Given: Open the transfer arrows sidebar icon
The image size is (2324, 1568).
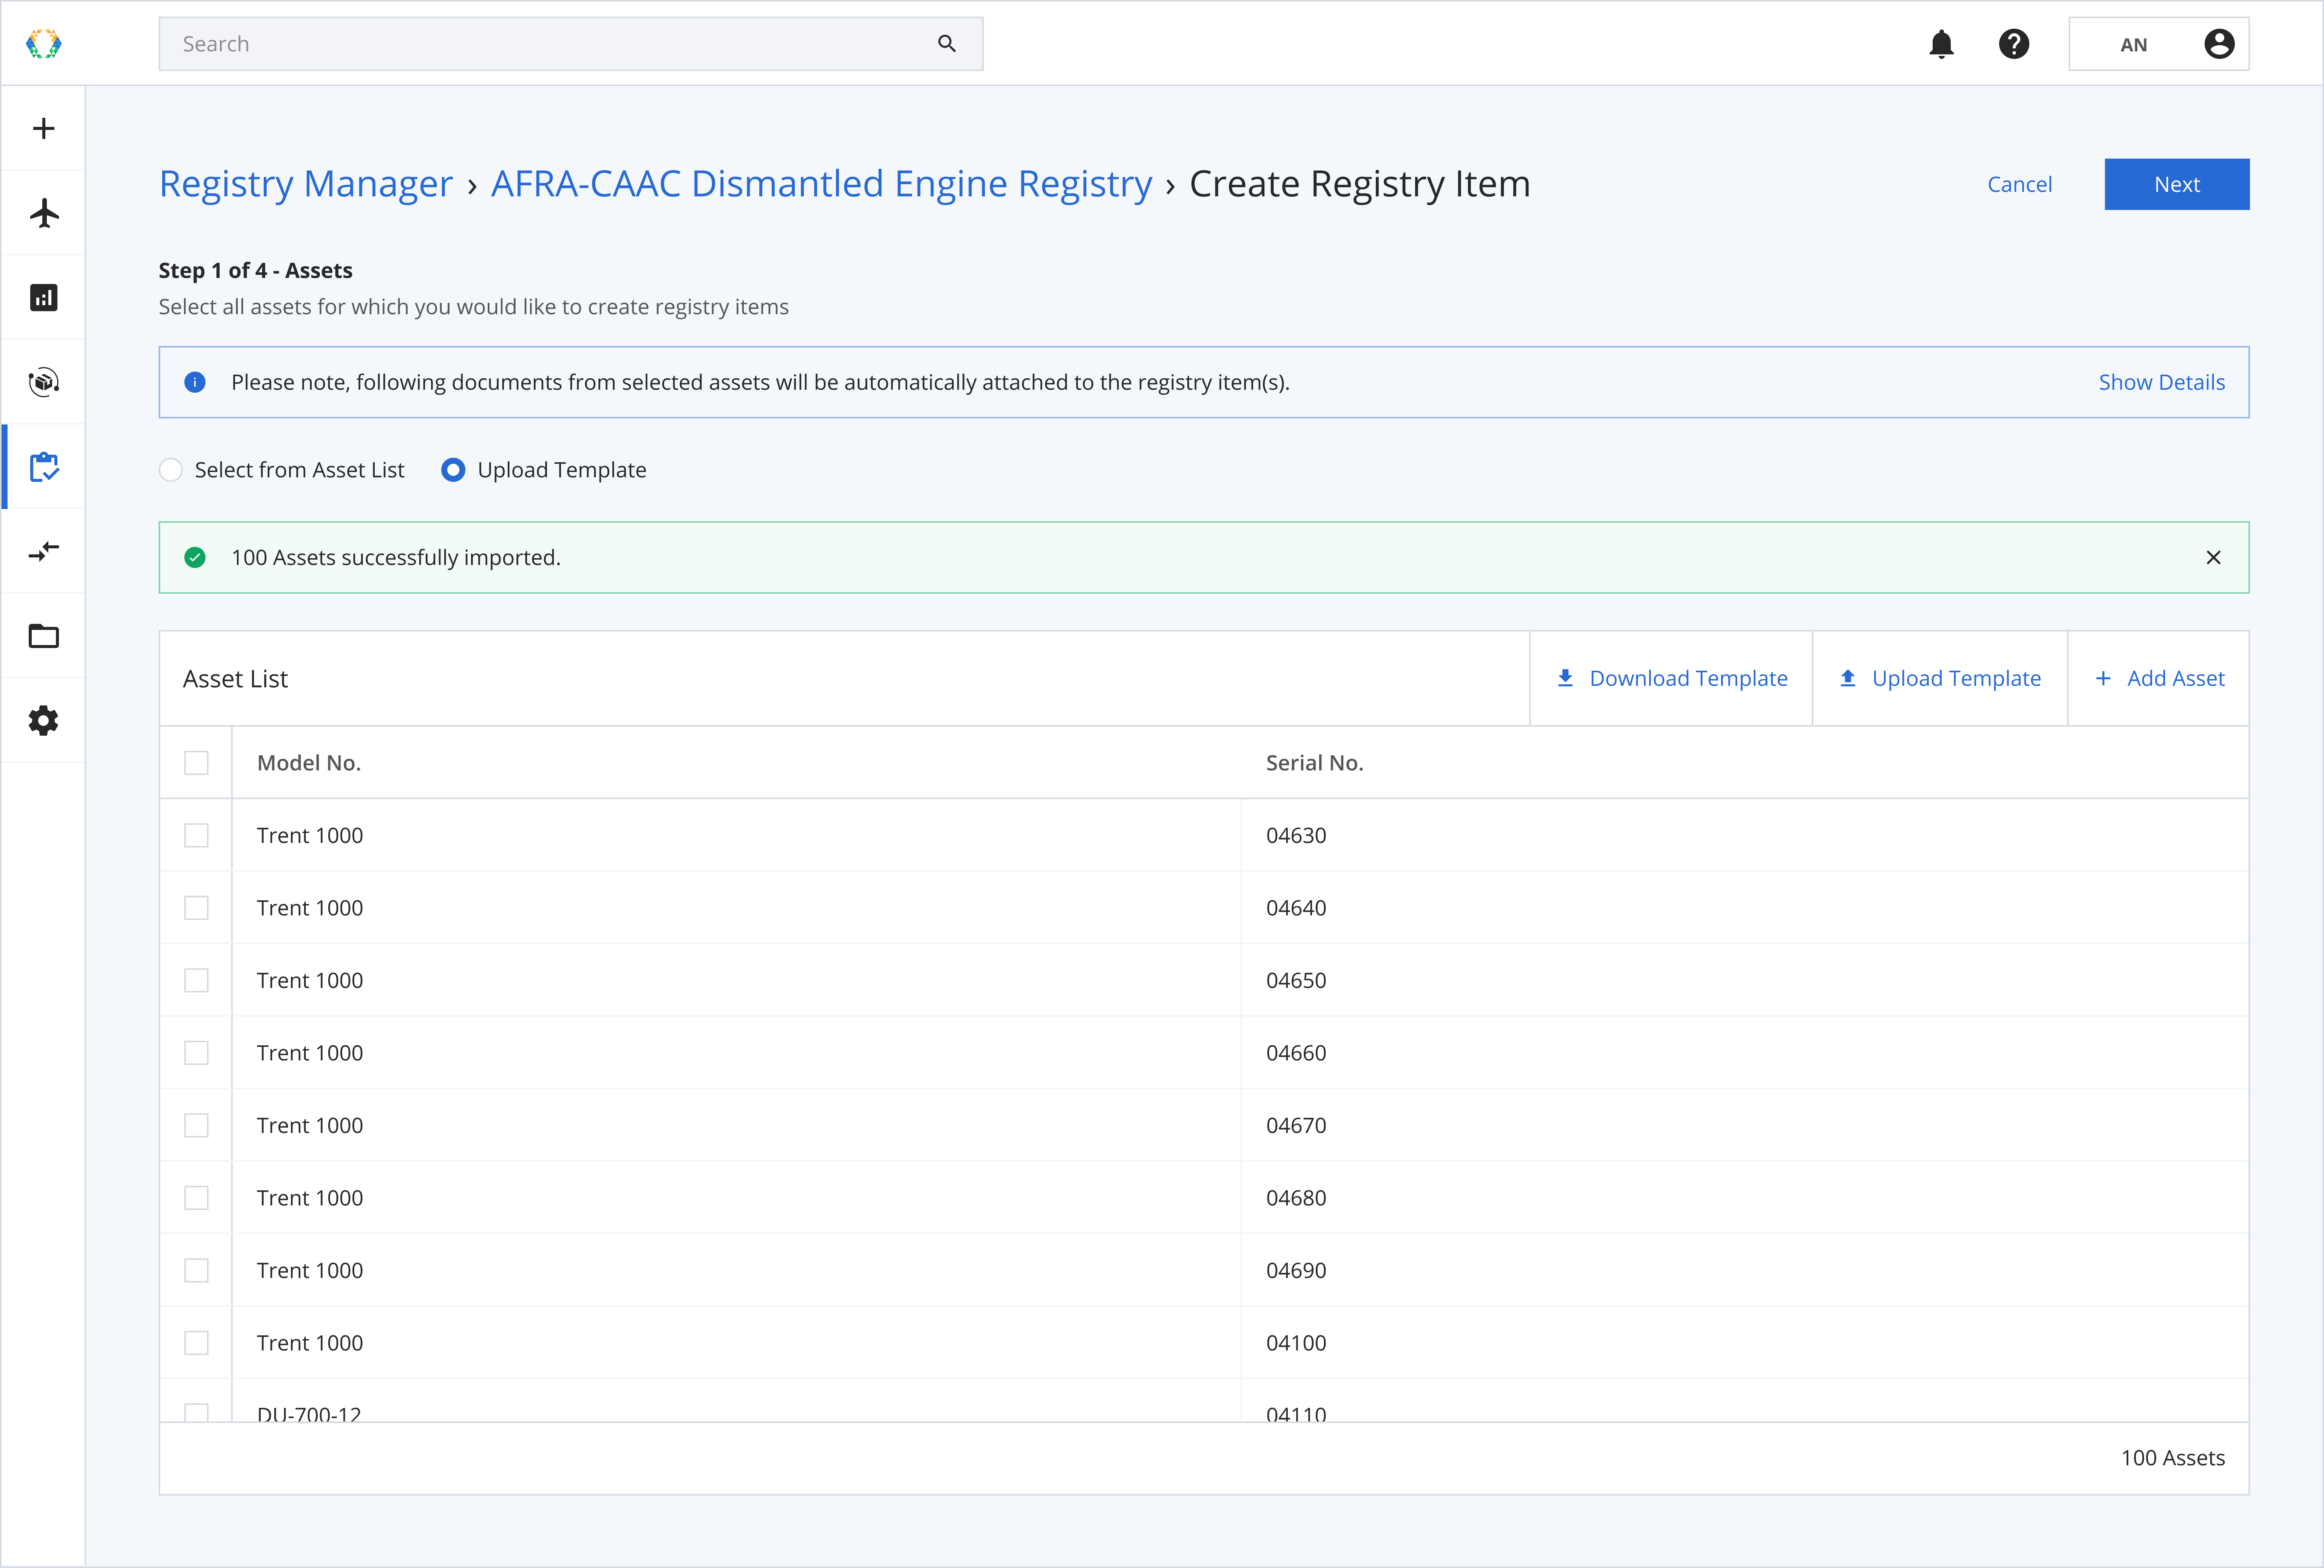Looking at the screenshot, I should tap(43, 551).
